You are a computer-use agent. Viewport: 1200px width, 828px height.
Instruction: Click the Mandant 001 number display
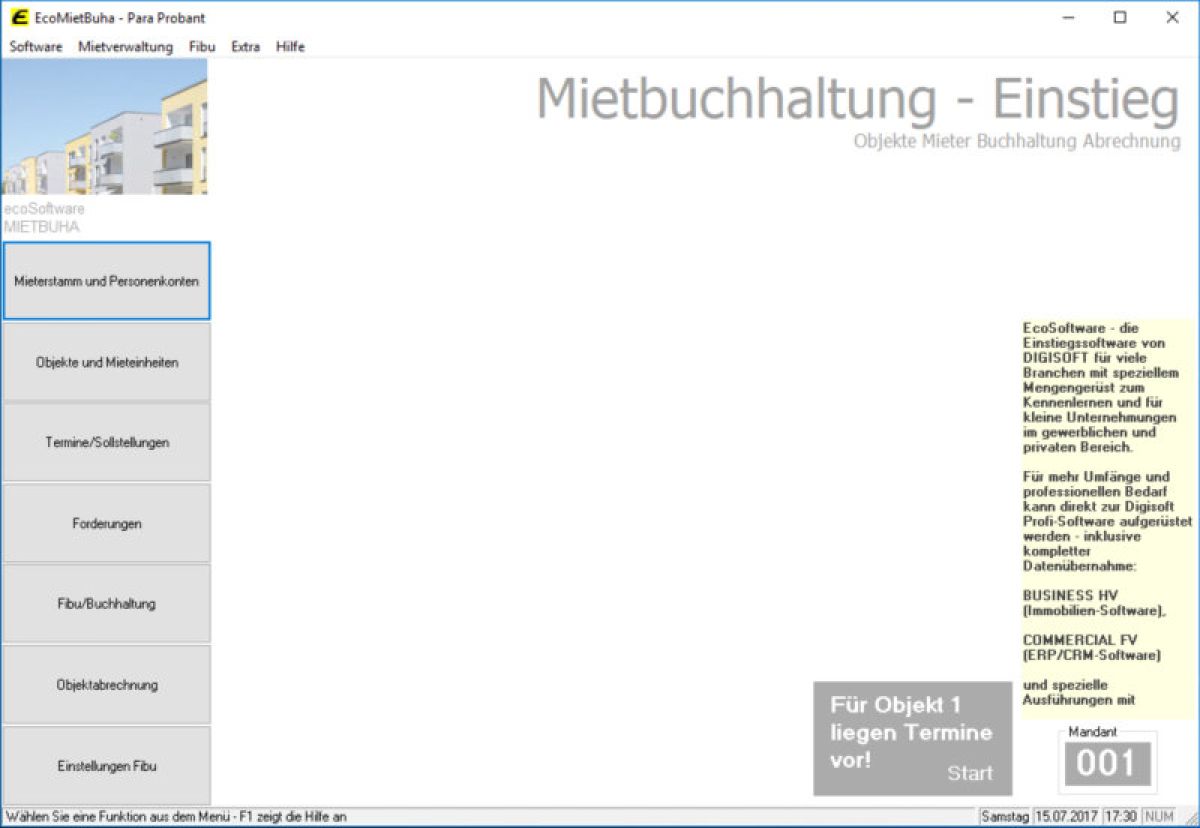(1106, 765)
